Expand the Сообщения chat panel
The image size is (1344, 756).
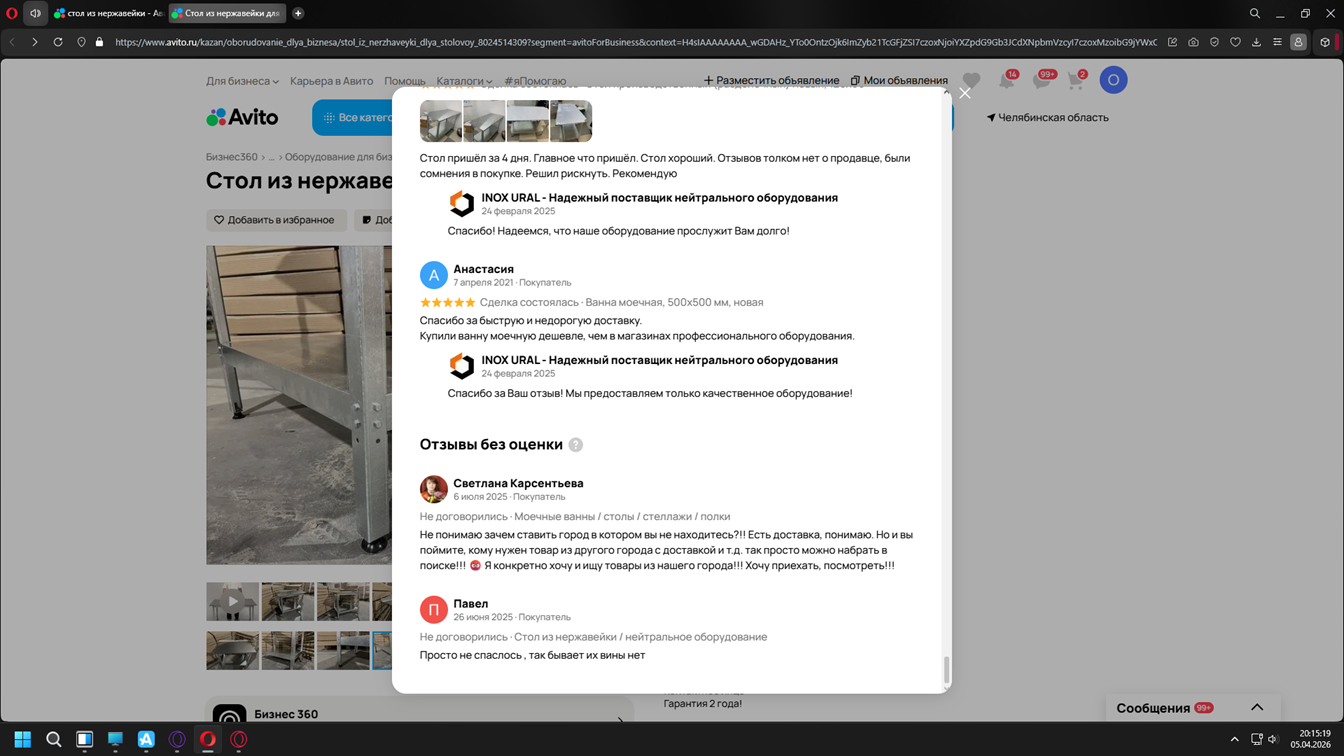pos(1257,707)
